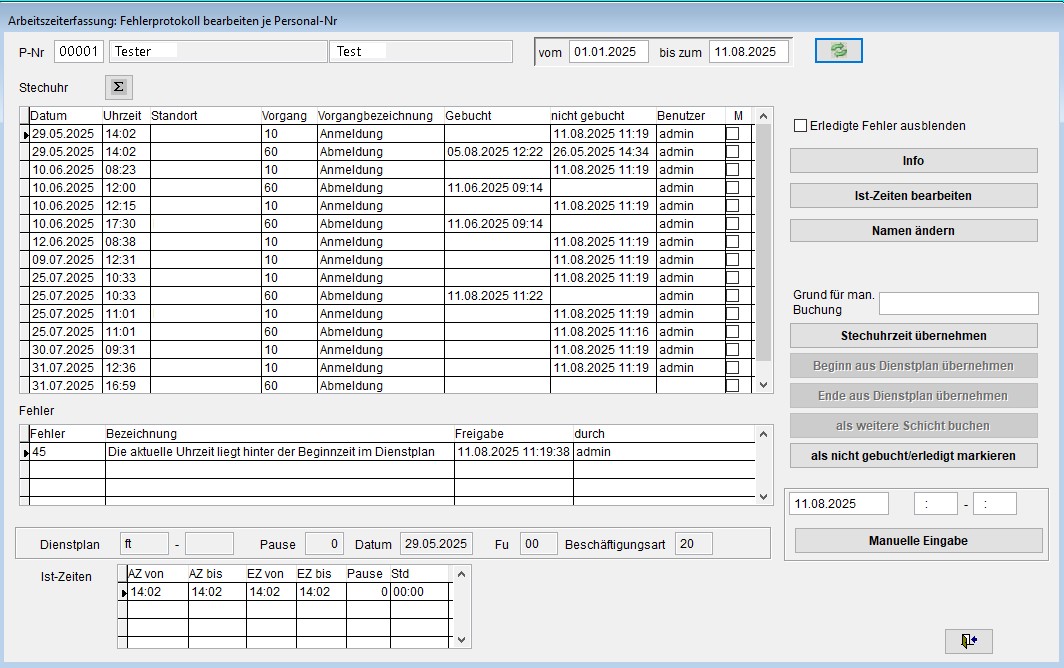1064x668 pixels.
Task: Click the 'Grund für man. Buchung' input field
Action: tap(959, 303)
